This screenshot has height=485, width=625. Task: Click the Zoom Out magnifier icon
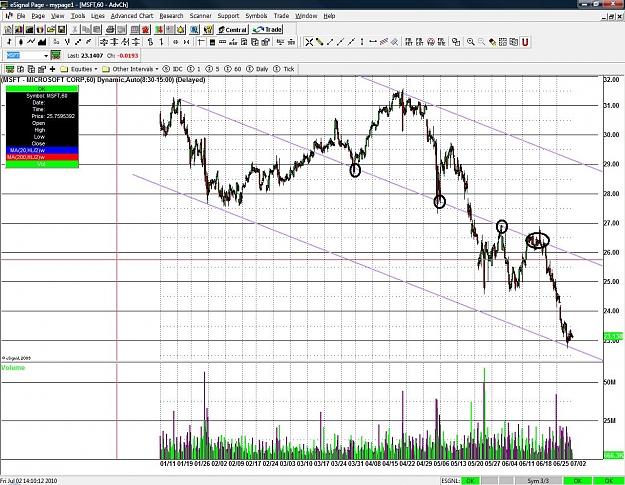coord(482,42)
